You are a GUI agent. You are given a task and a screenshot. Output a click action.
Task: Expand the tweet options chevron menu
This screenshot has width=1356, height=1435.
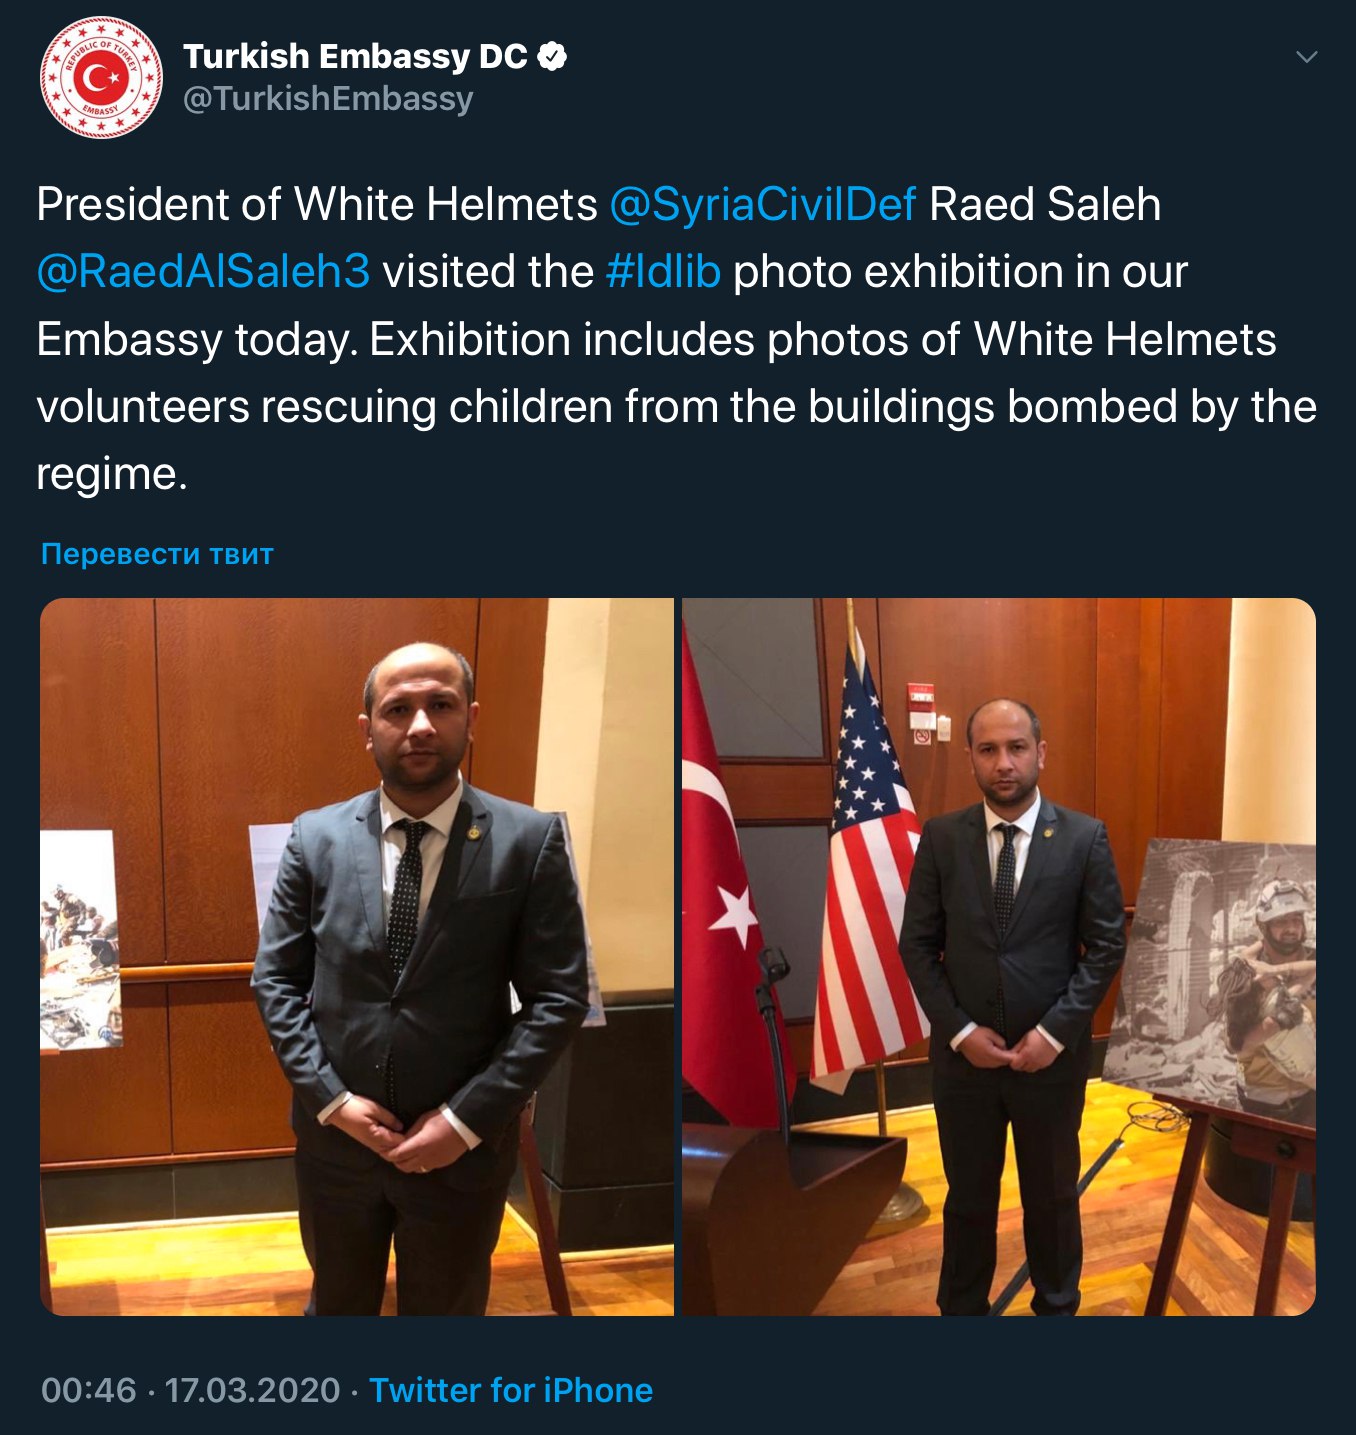1306,57
